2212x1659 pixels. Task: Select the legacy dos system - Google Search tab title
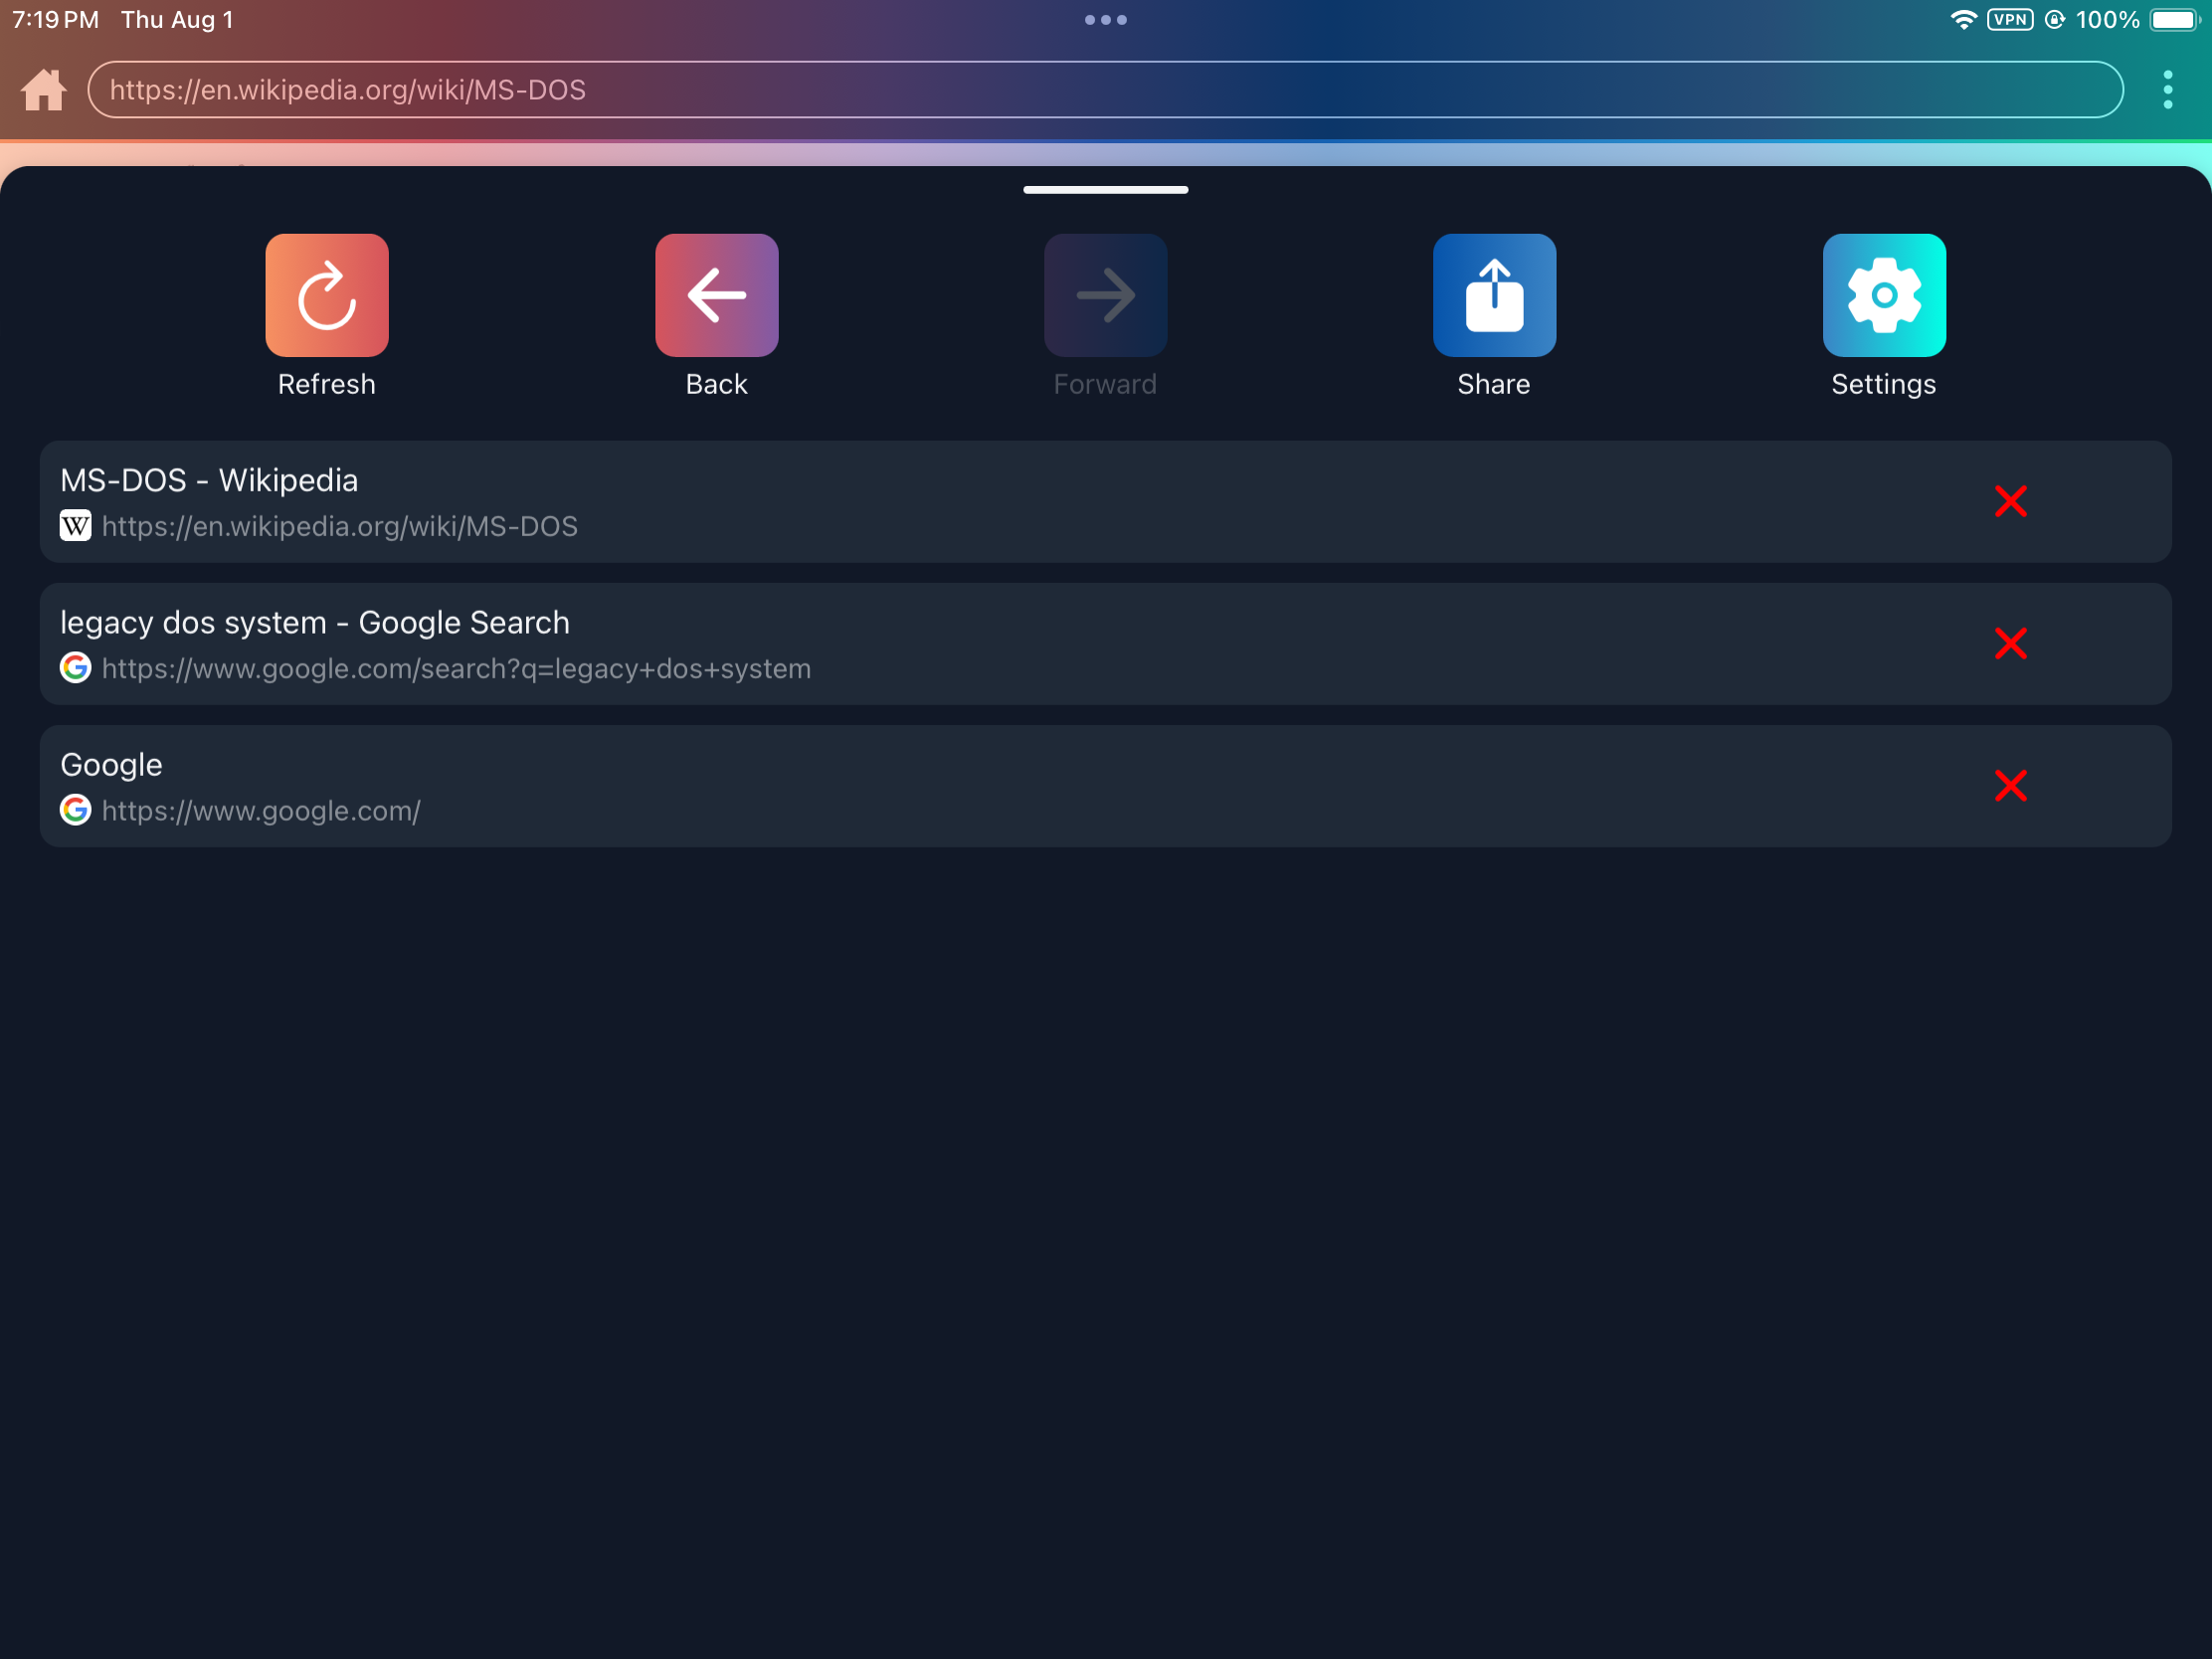click(x=315, y=622)
